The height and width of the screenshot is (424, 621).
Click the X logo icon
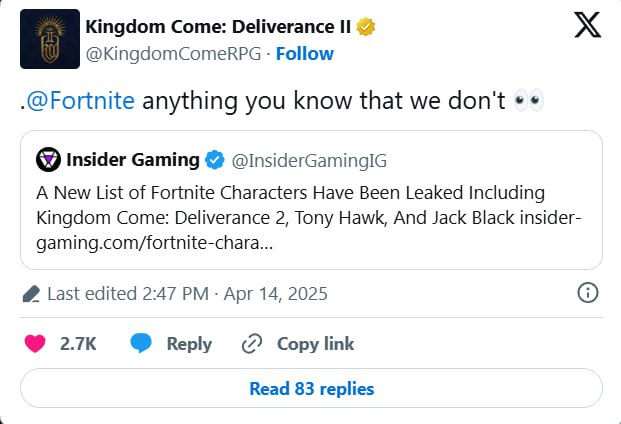tap(587, 26)
